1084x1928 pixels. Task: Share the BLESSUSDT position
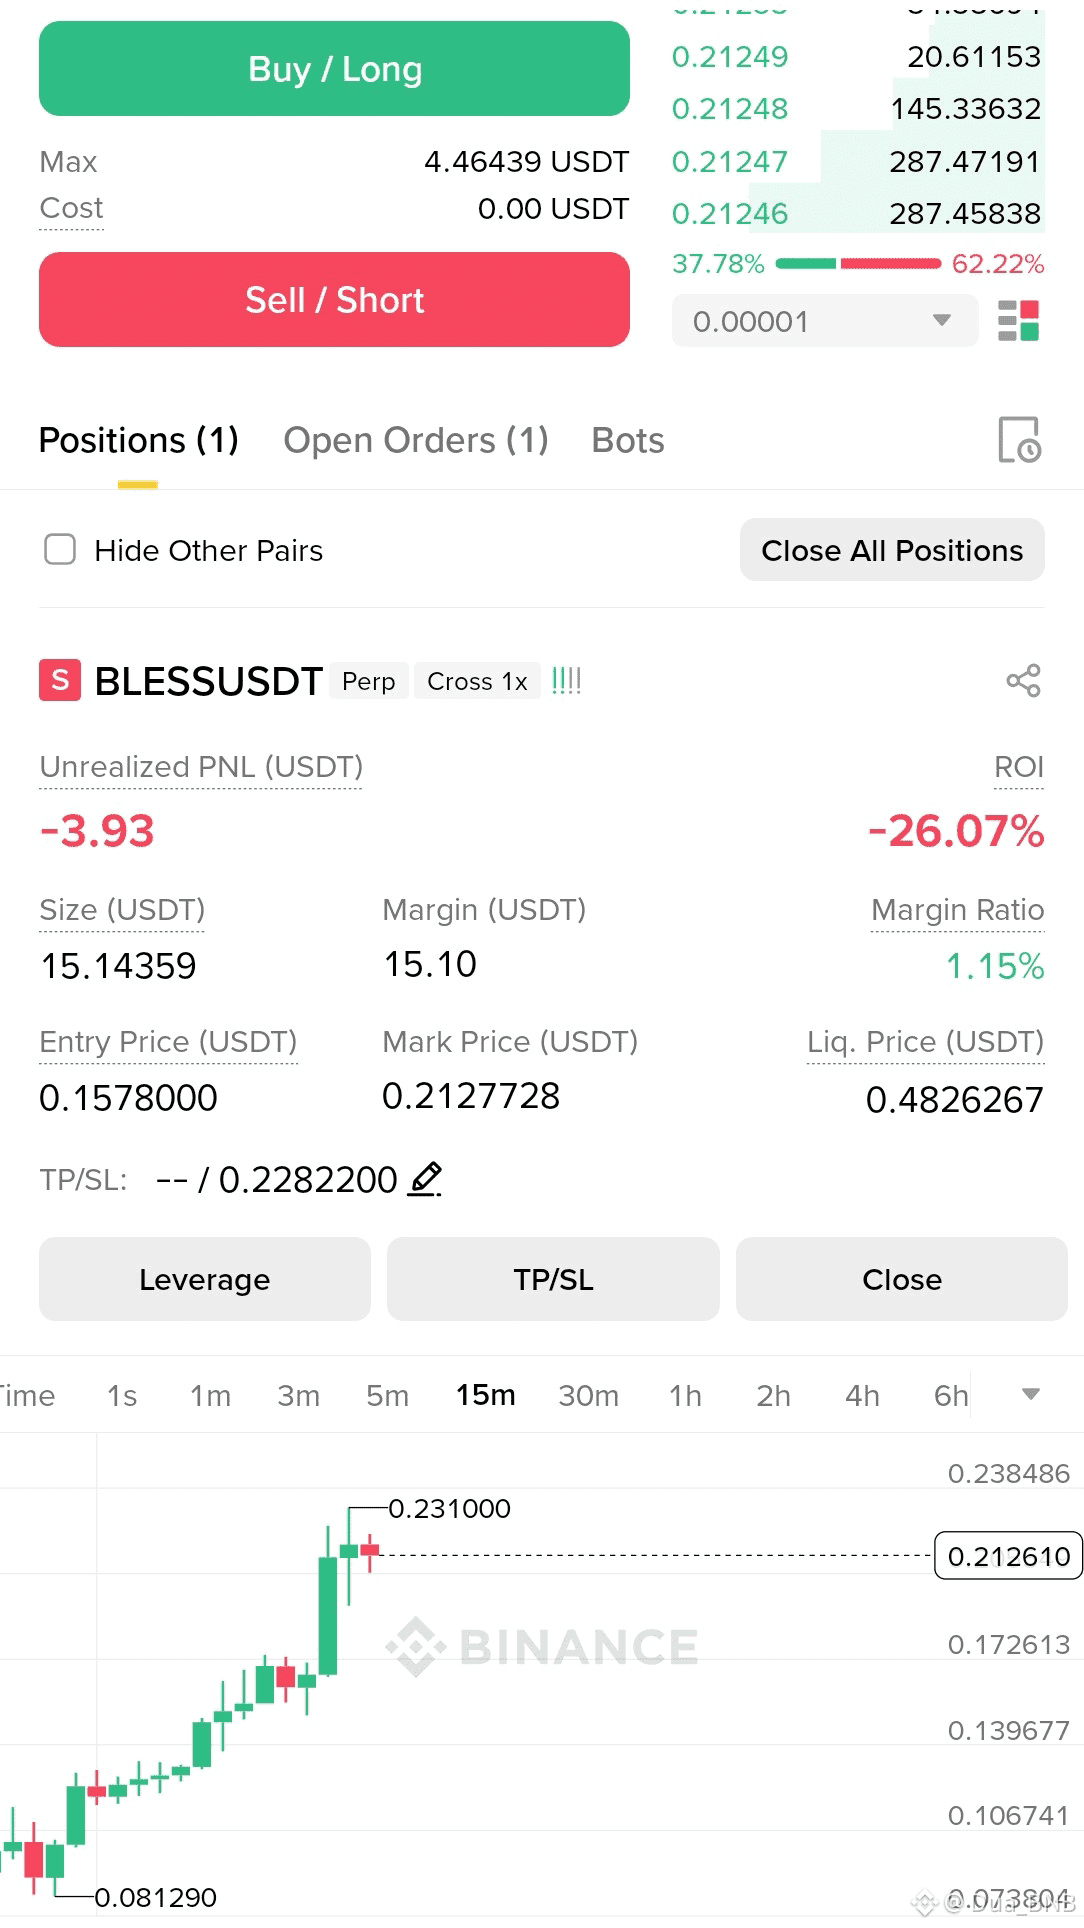tap(1023, 681)
